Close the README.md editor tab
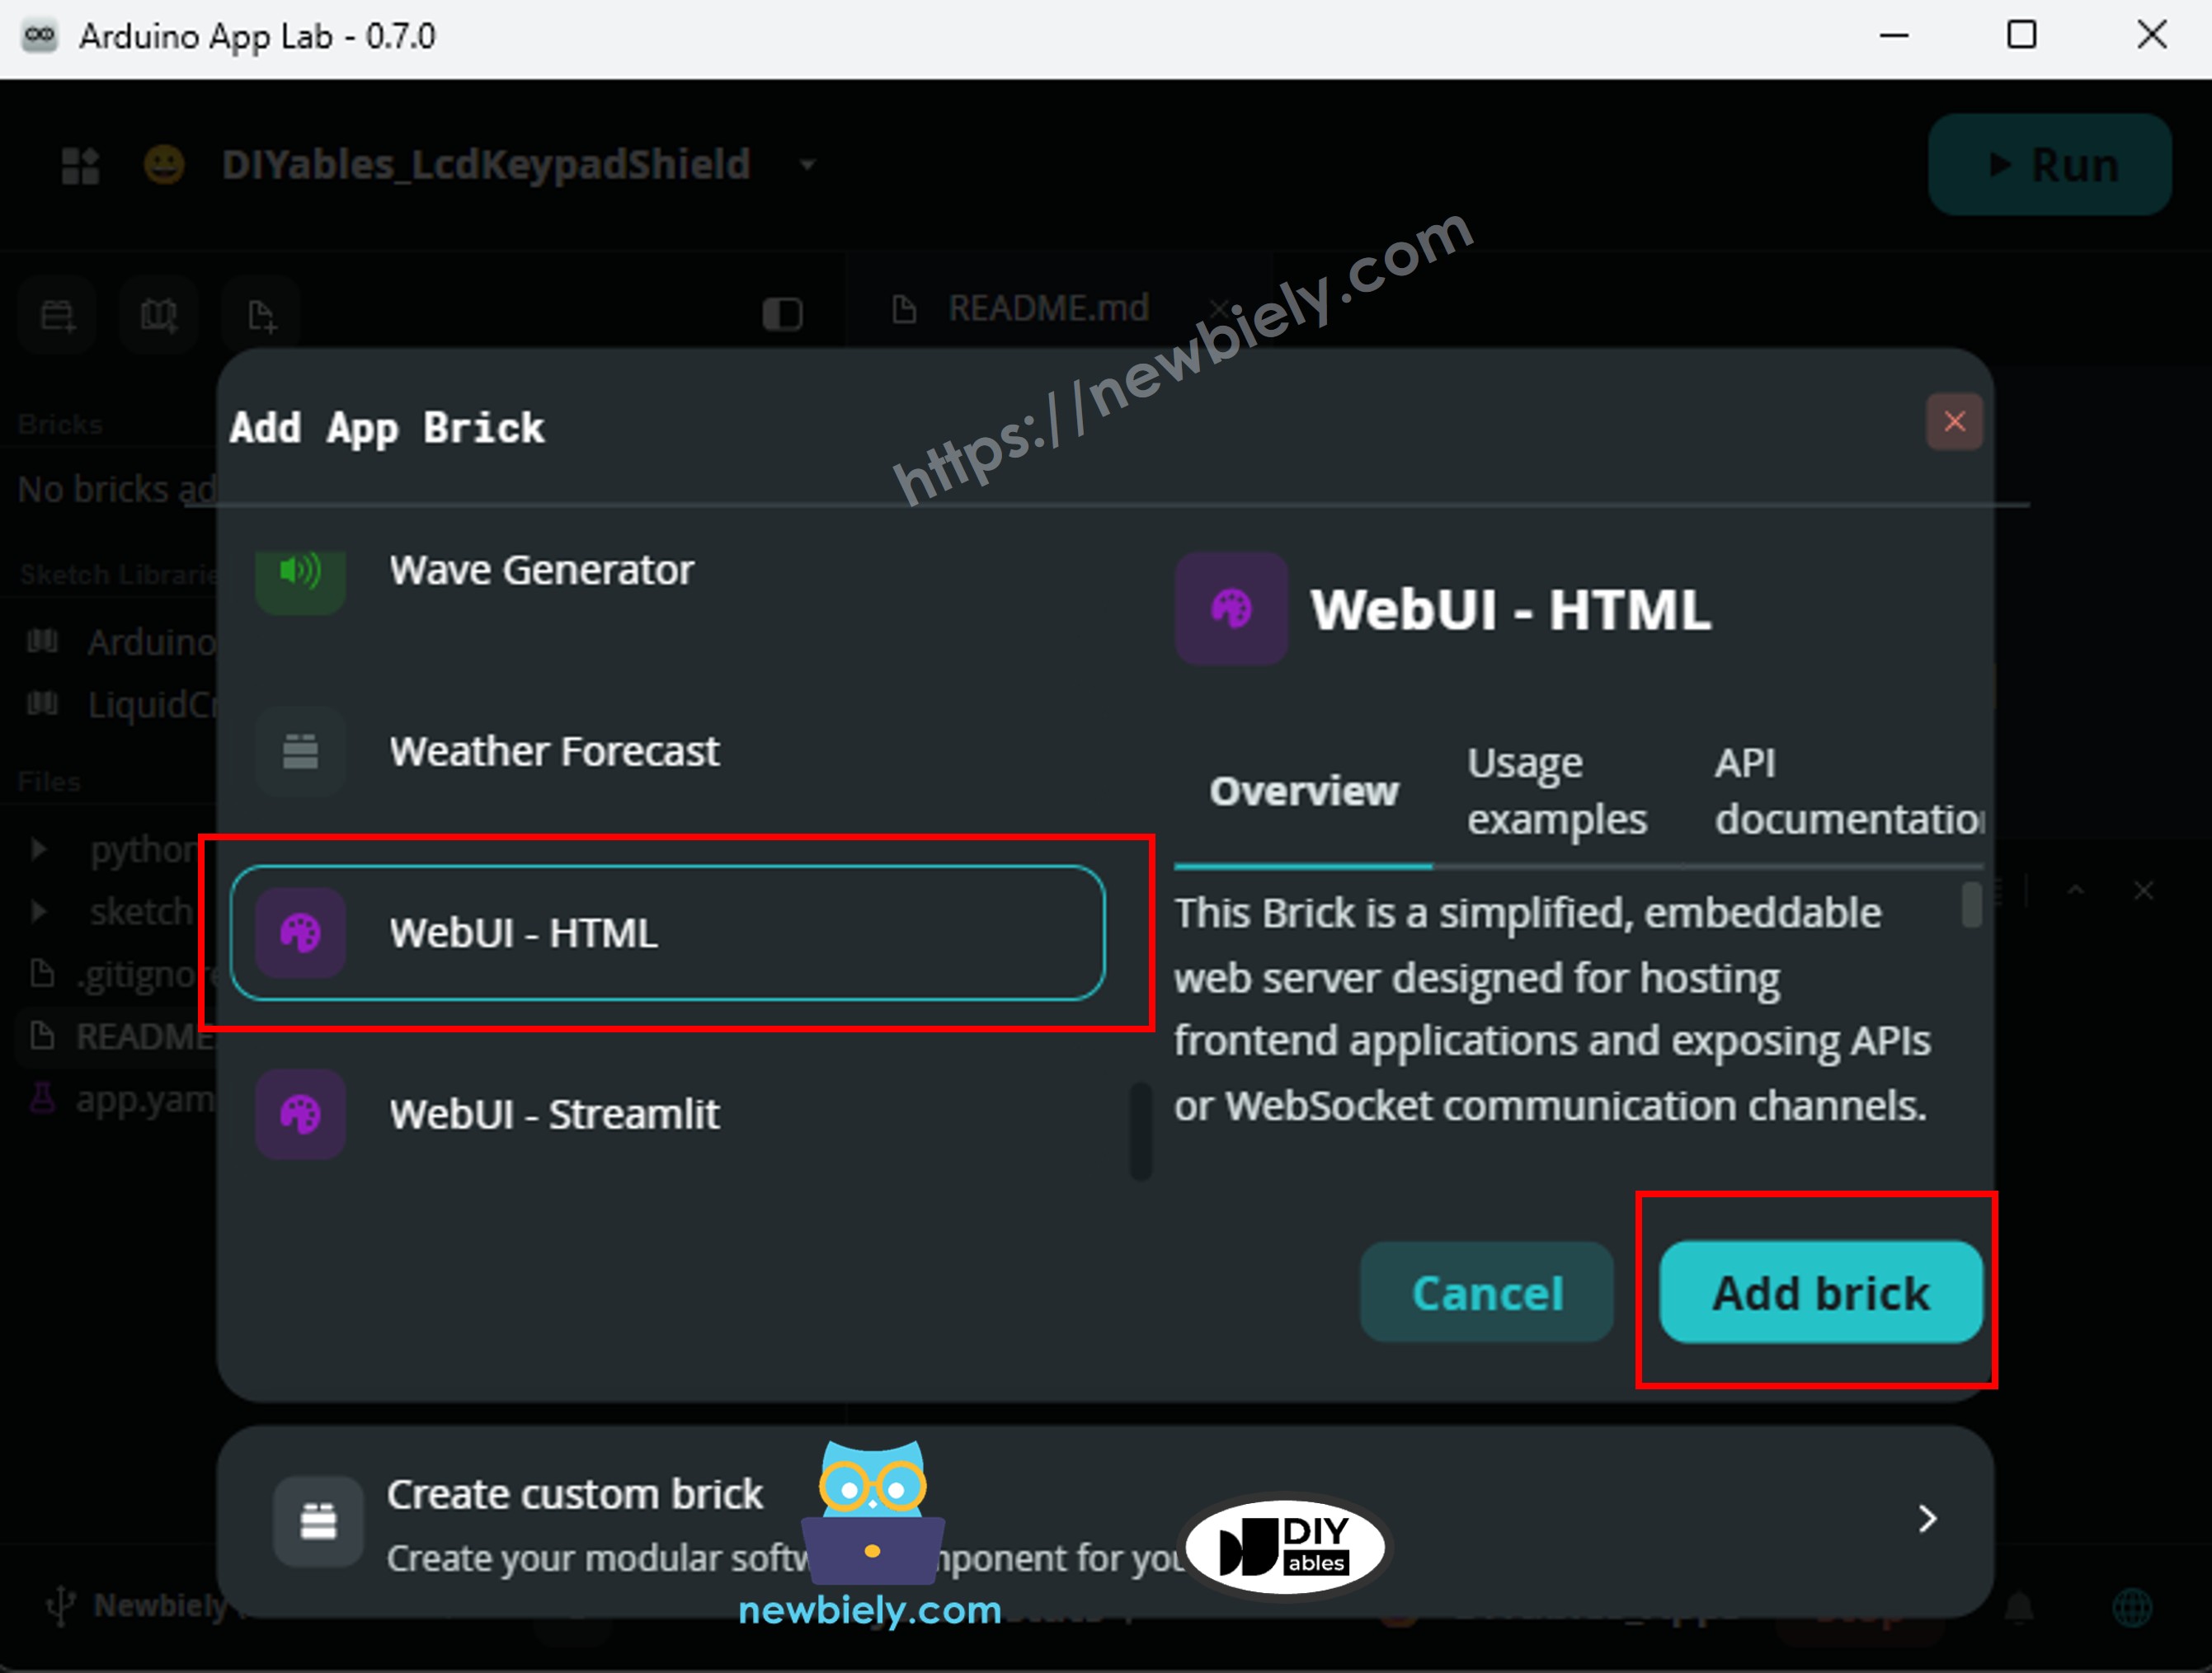This screenshot has width=2212, height=1673. pyautogui.click(x=1218, y=308)
